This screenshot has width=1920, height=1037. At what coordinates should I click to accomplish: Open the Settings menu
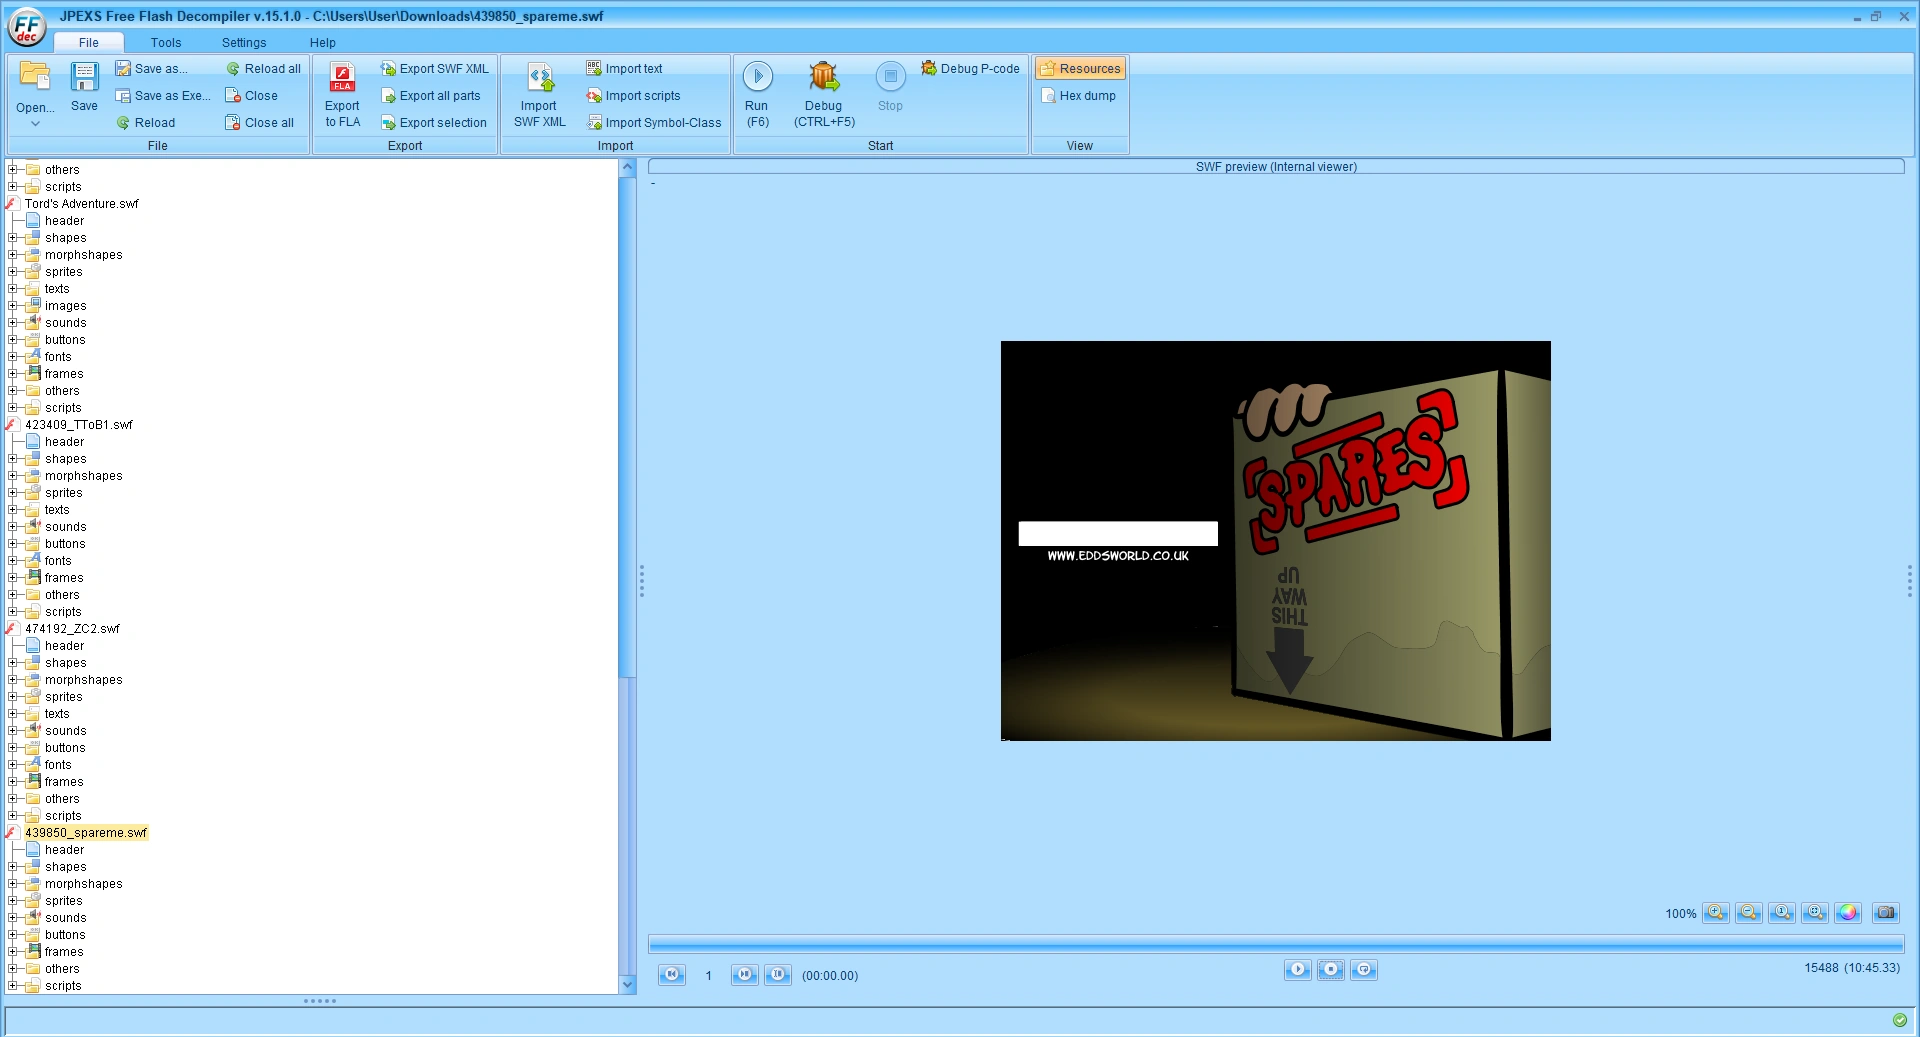[x=243, y=42]
